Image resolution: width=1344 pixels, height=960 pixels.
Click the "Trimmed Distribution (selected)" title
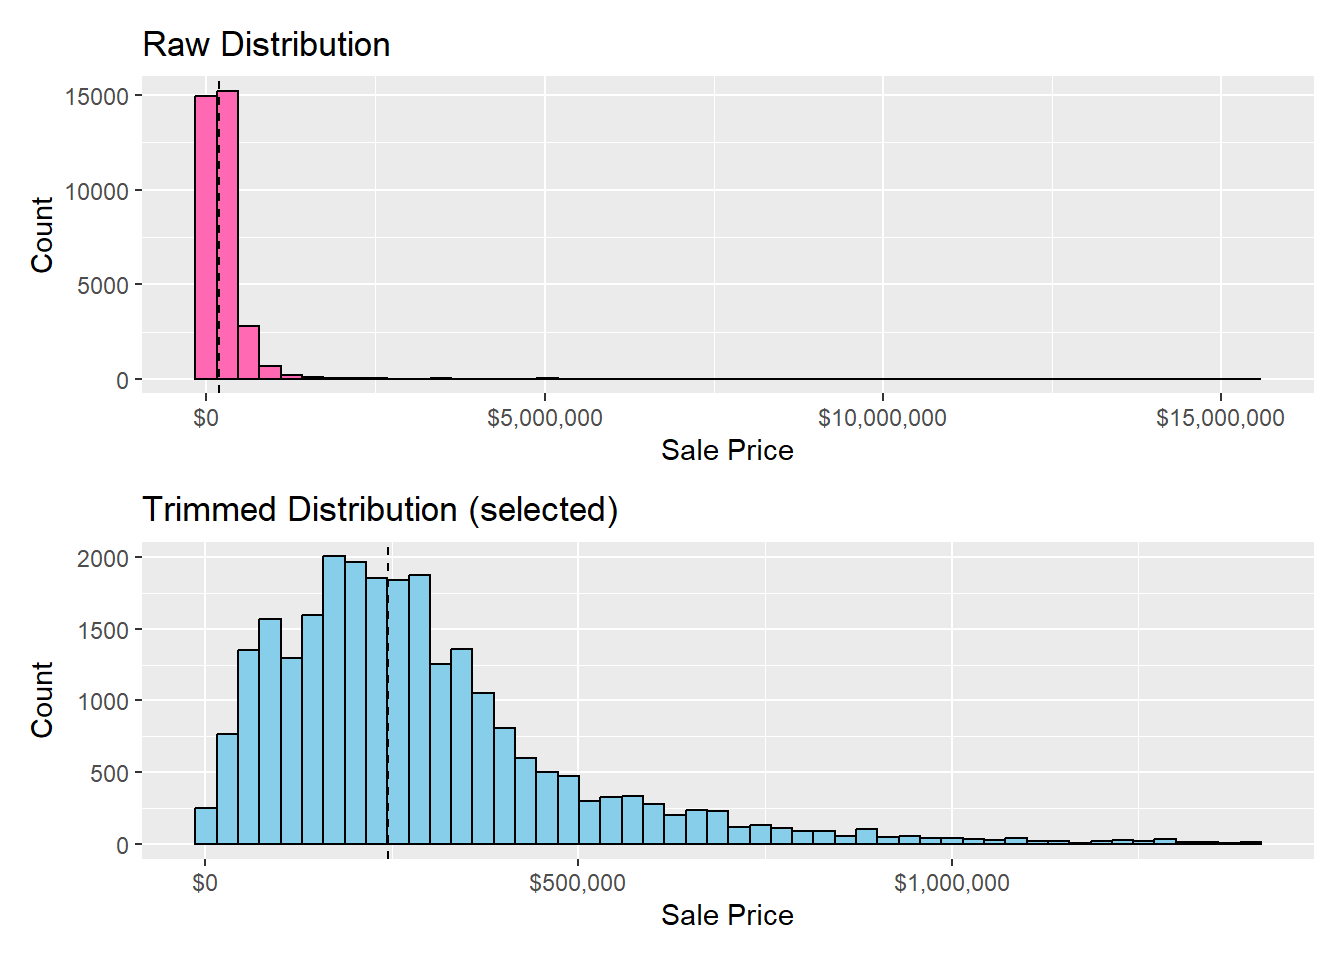click(x=380, y=510)
